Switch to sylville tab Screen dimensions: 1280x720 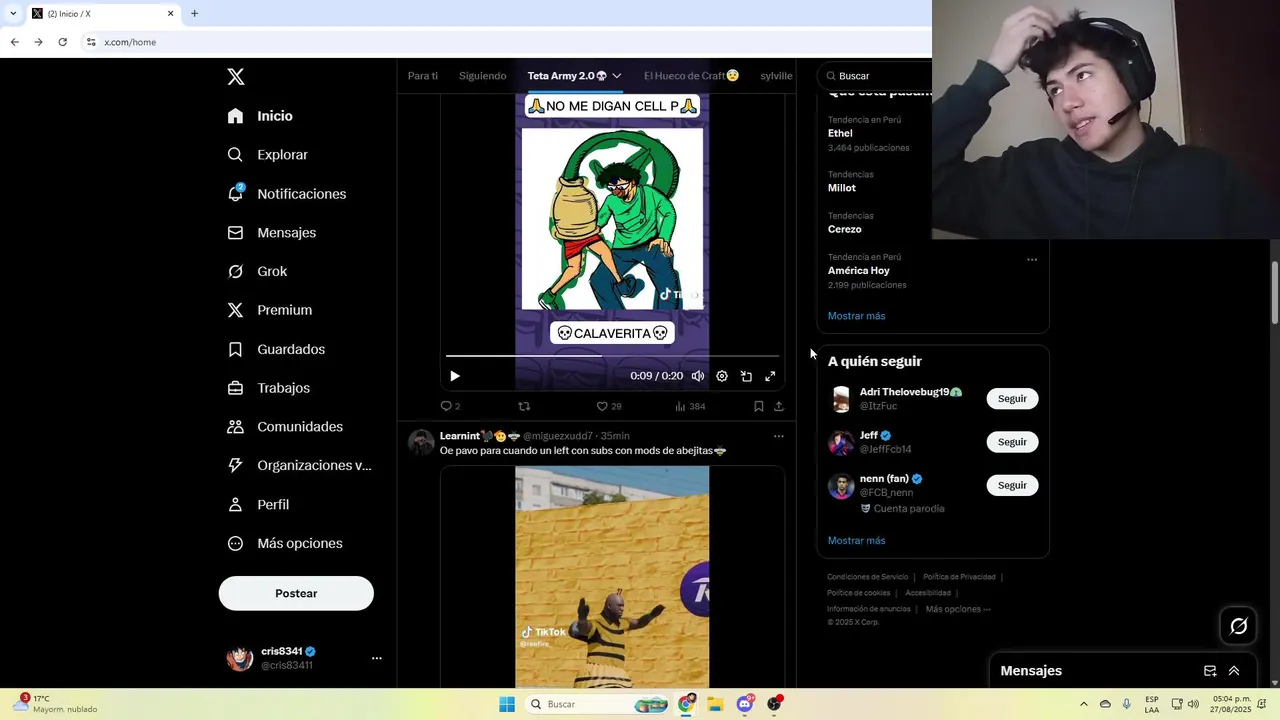pos(776,76)
